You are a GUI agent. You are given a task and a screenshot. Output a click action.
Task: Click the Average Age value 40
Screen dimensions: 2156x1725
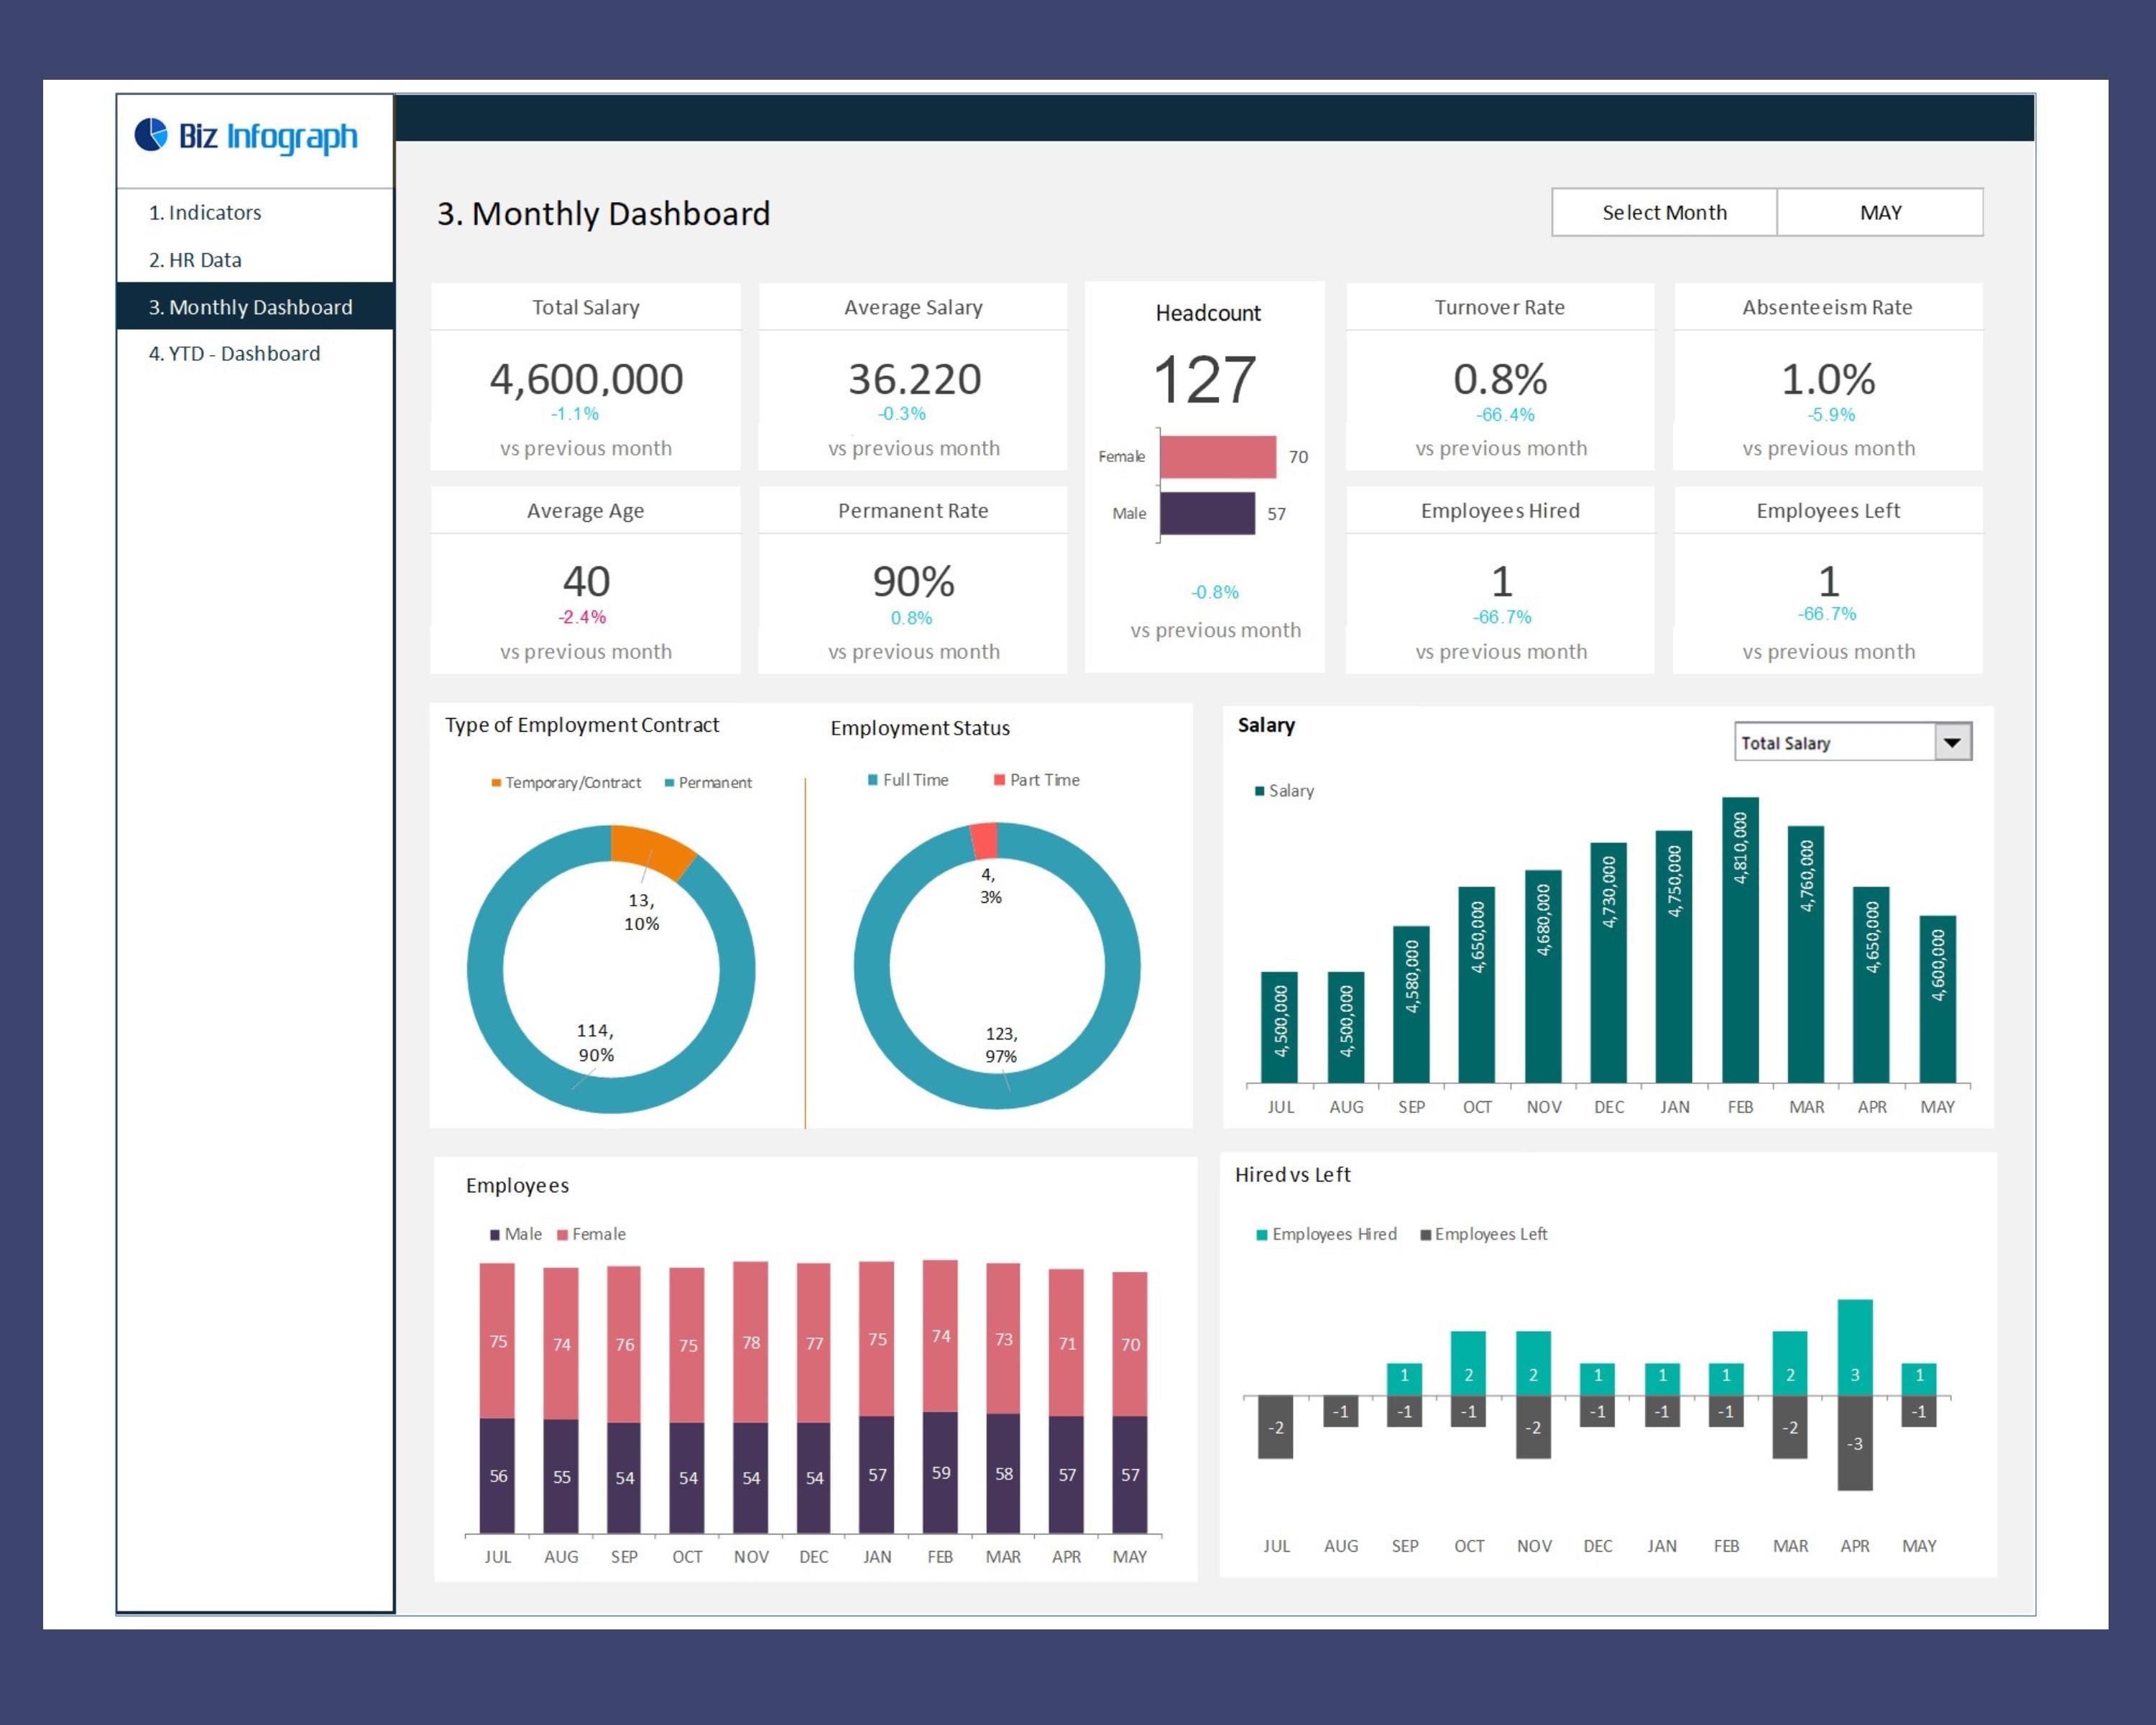coord(586,581)
